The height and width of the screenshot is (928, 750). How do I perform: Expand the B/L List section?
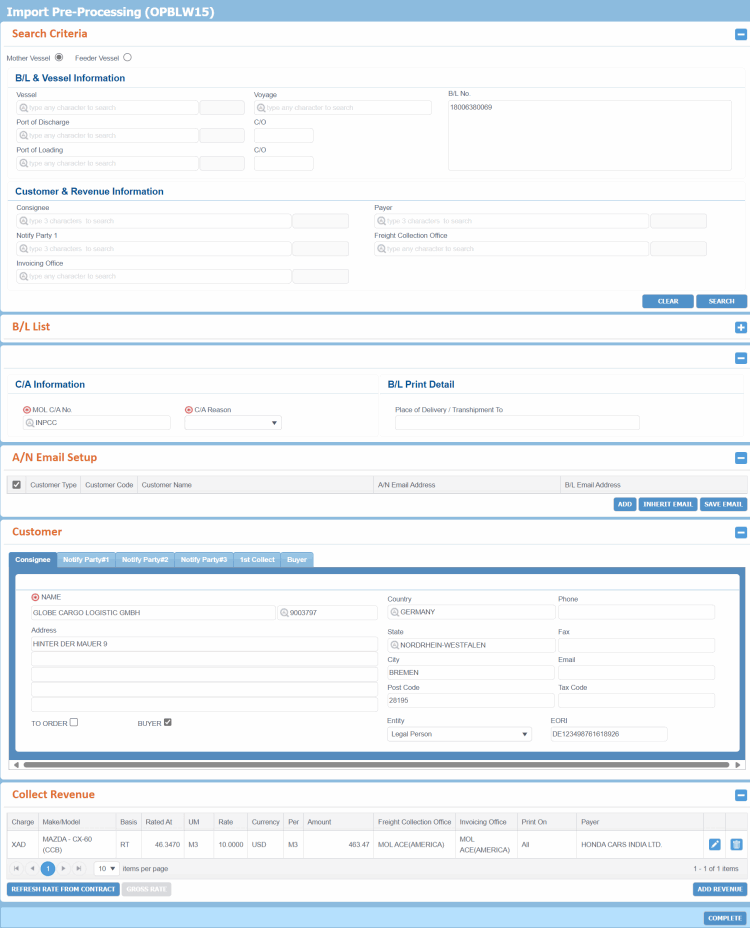click(x=741, y=327)
